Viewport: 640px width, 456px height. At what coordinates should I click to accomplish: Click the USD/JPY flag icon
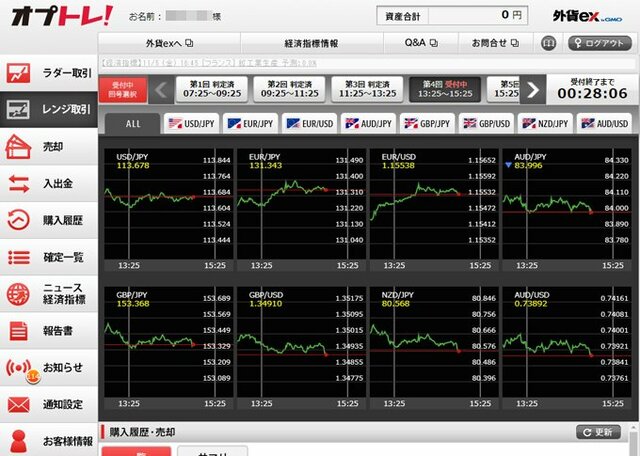click(x=175, y=123)
